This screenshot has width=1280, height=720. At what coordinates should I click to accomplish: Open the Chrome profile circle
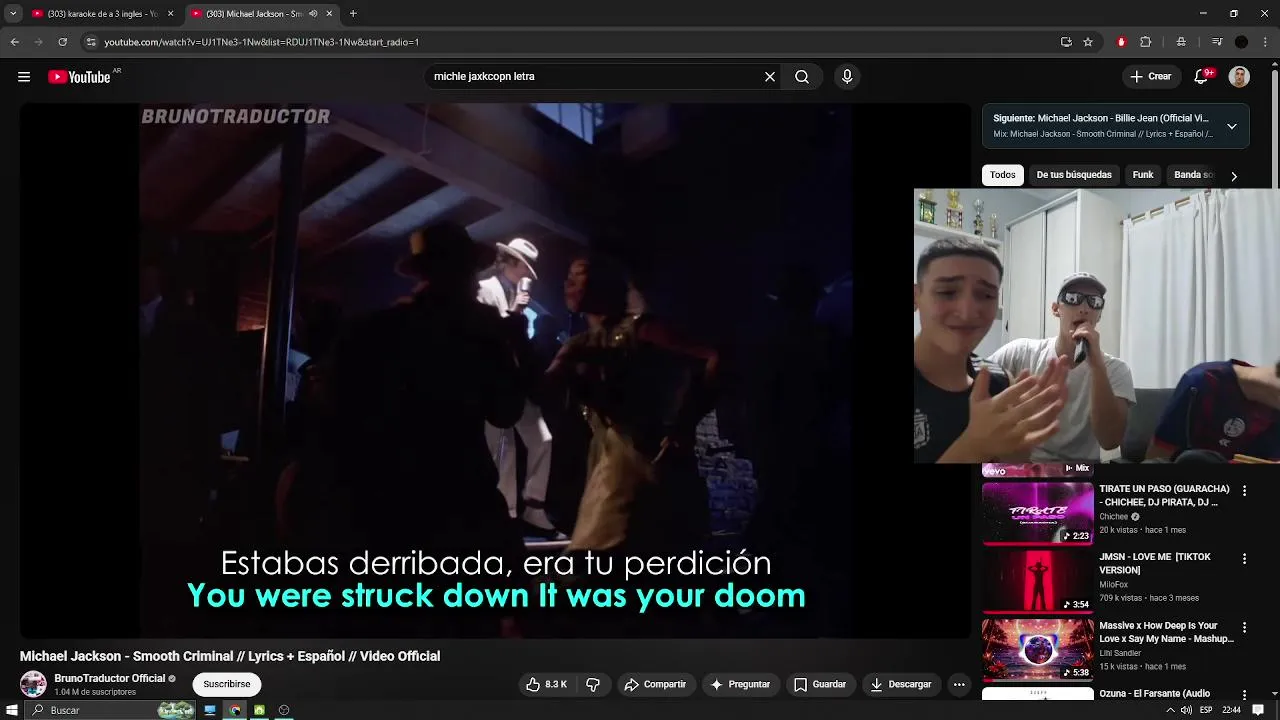tap(1241, 42)
